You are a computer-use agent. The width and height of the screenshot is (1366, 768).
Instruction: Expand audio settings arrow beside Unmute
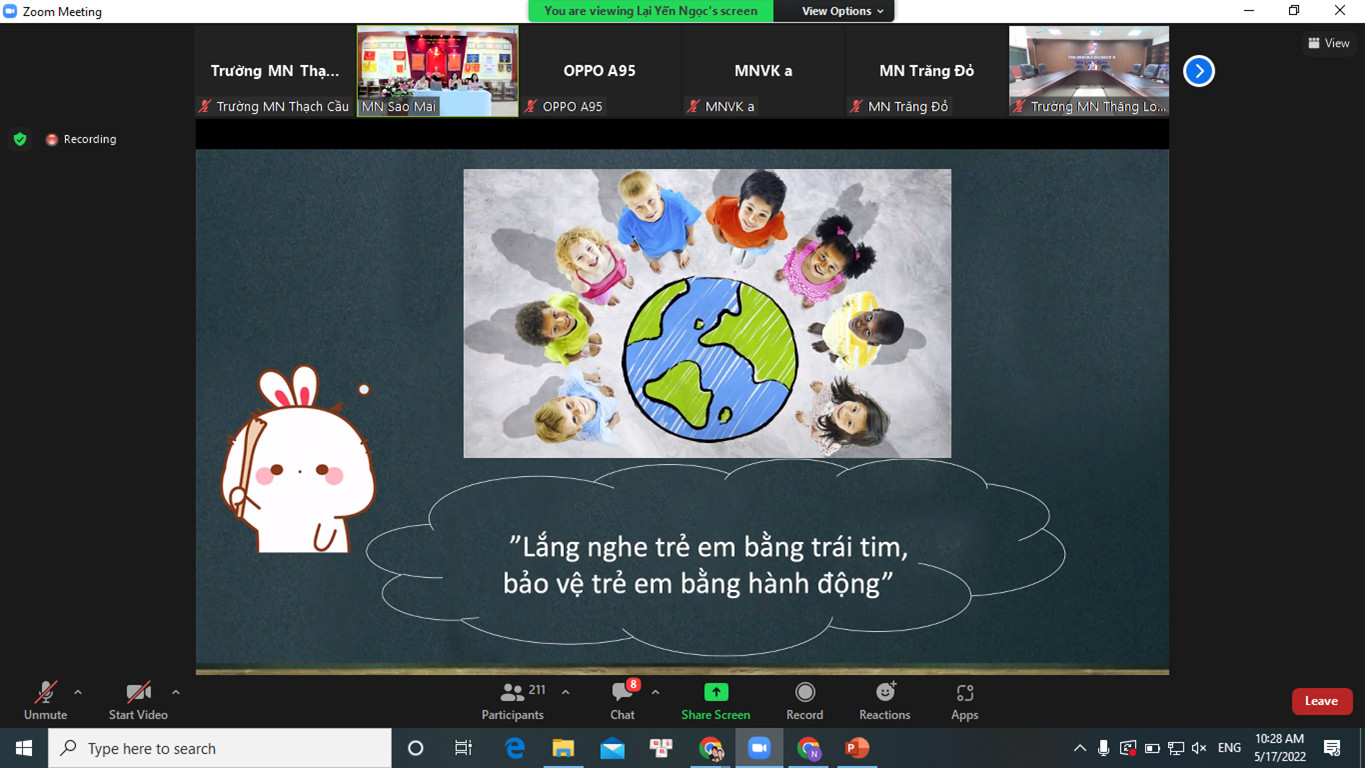click(x=78, y=692)
